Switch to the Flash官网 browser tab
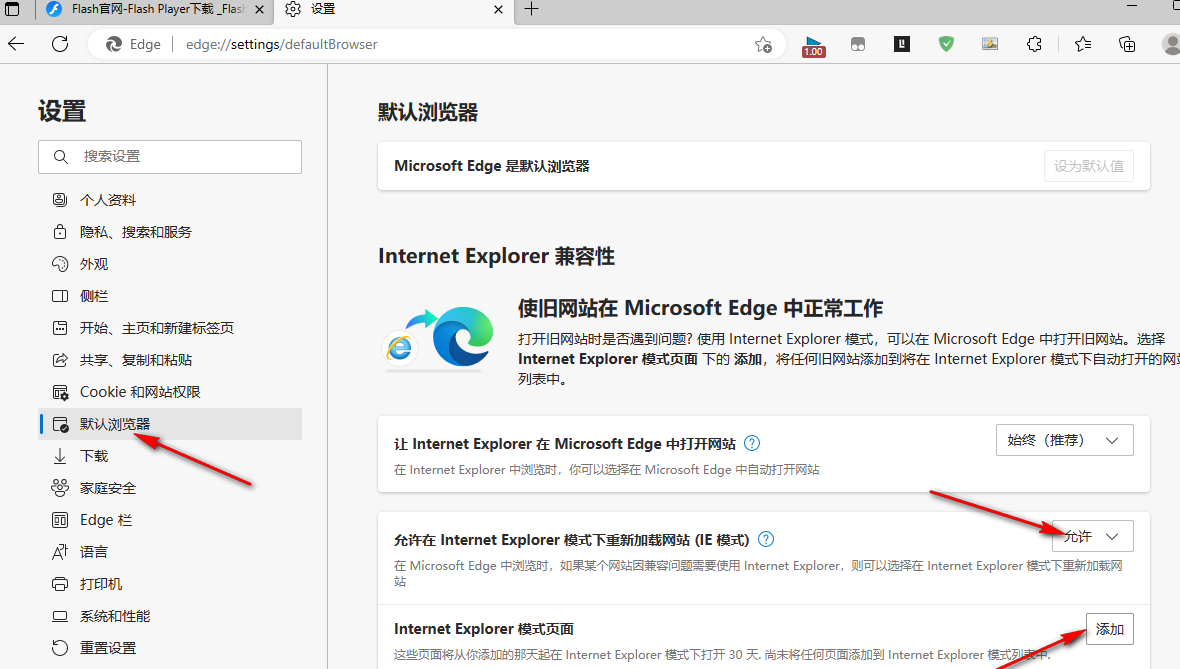This screenshot has height=669, width=1180. pyautogui.click(x=150, y=10)
